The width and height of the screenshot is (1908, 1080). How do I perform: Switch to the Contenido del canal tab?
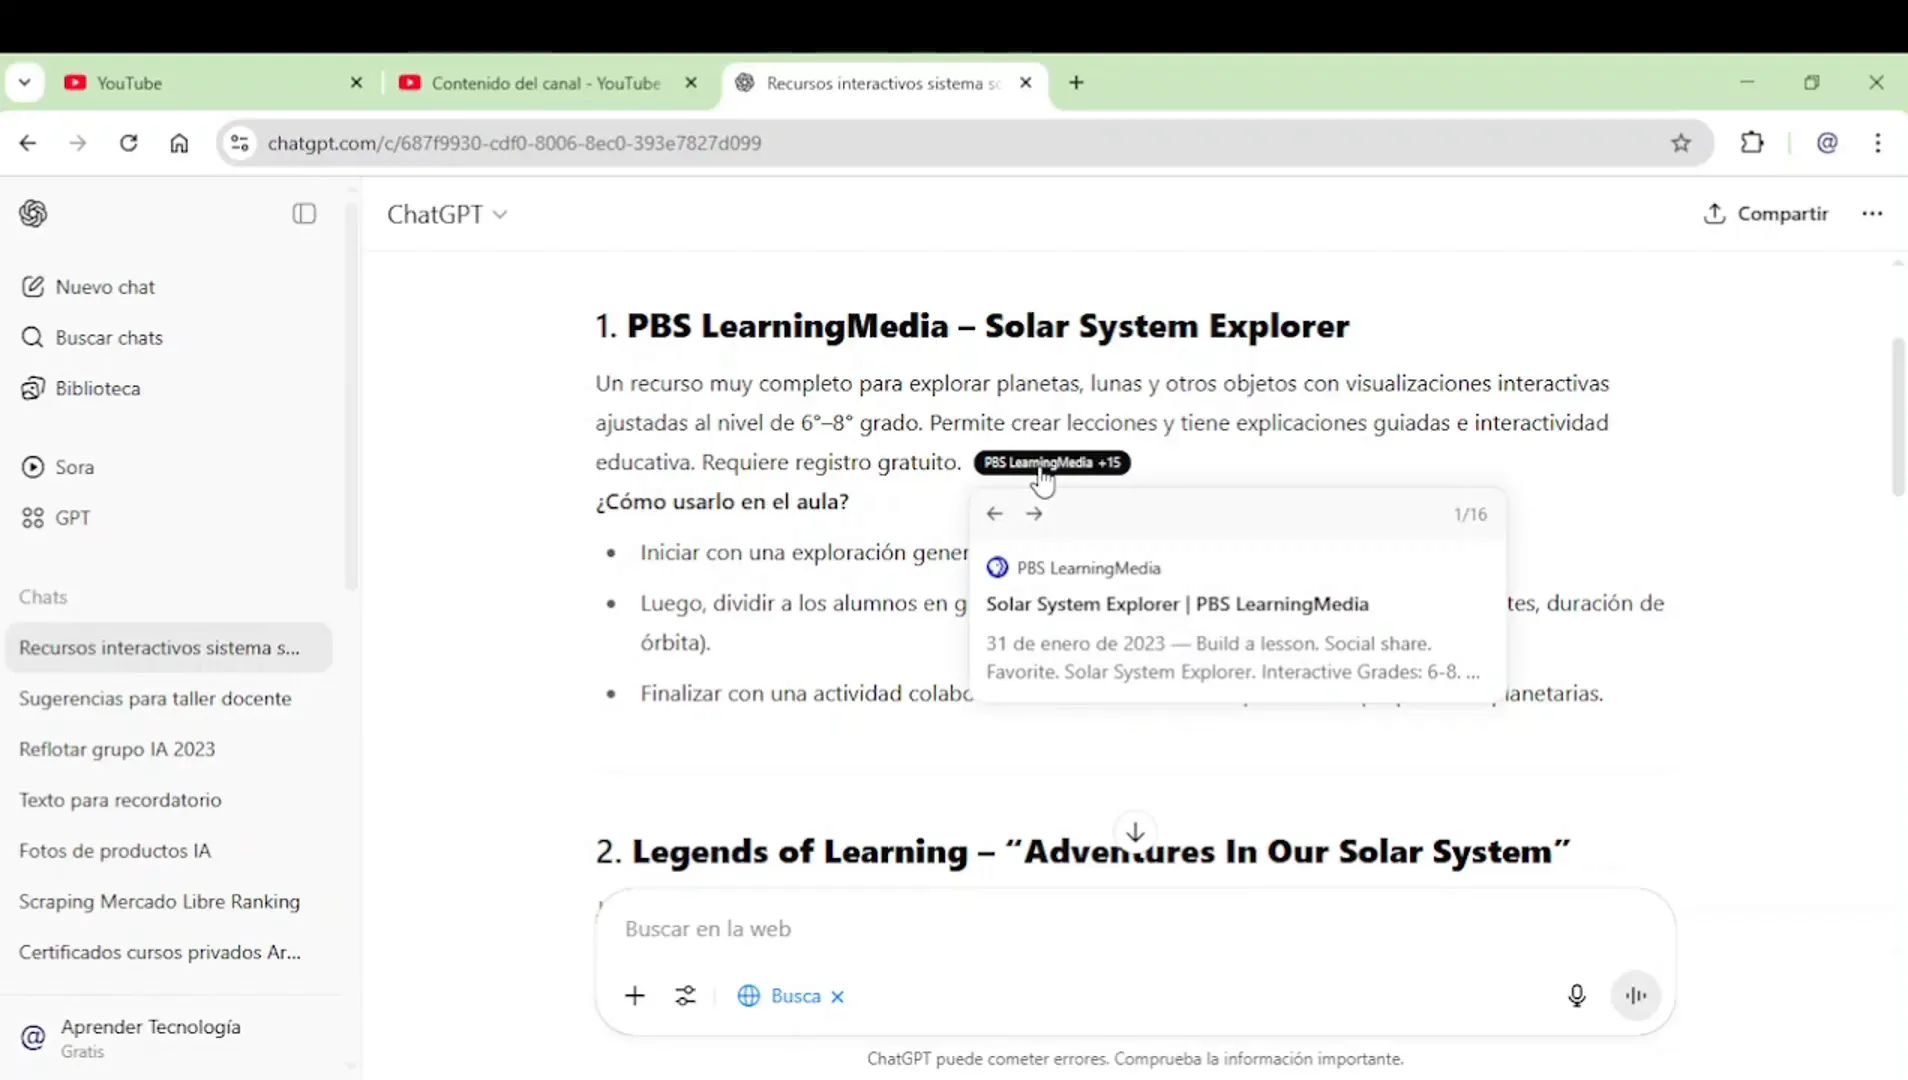(x=545, y=83)
